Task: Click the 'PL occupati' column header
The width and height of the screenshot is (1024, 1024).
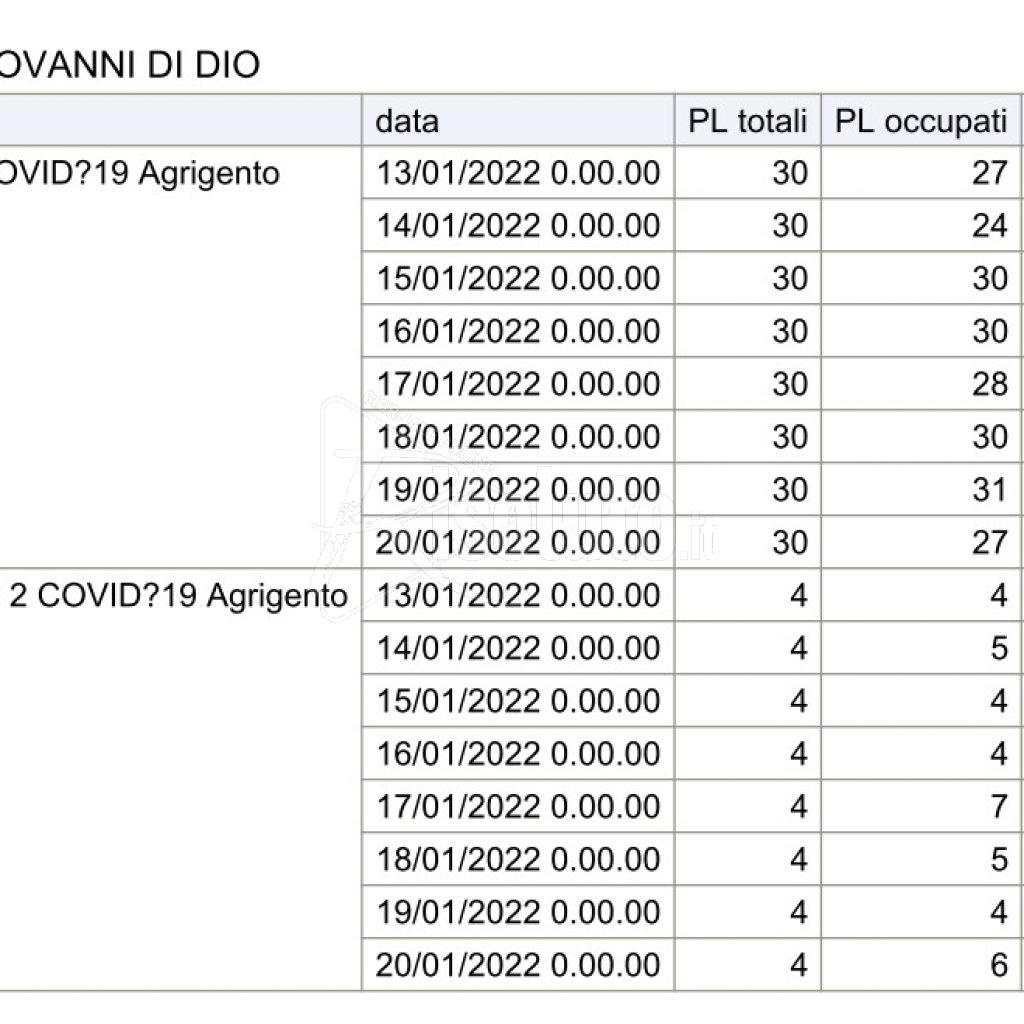Action: tap(921, 121)
